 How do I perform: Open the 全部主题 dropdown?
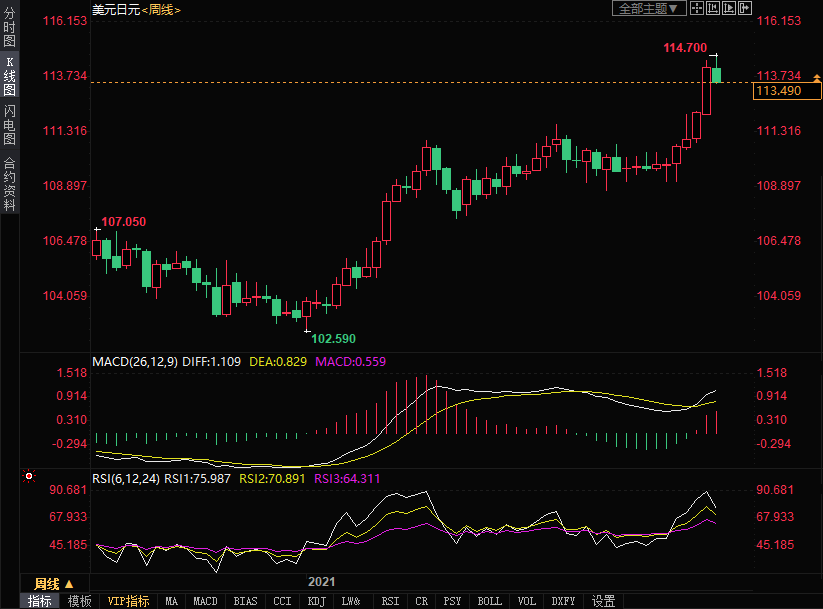pyautogui.click(x=647, y=8)
